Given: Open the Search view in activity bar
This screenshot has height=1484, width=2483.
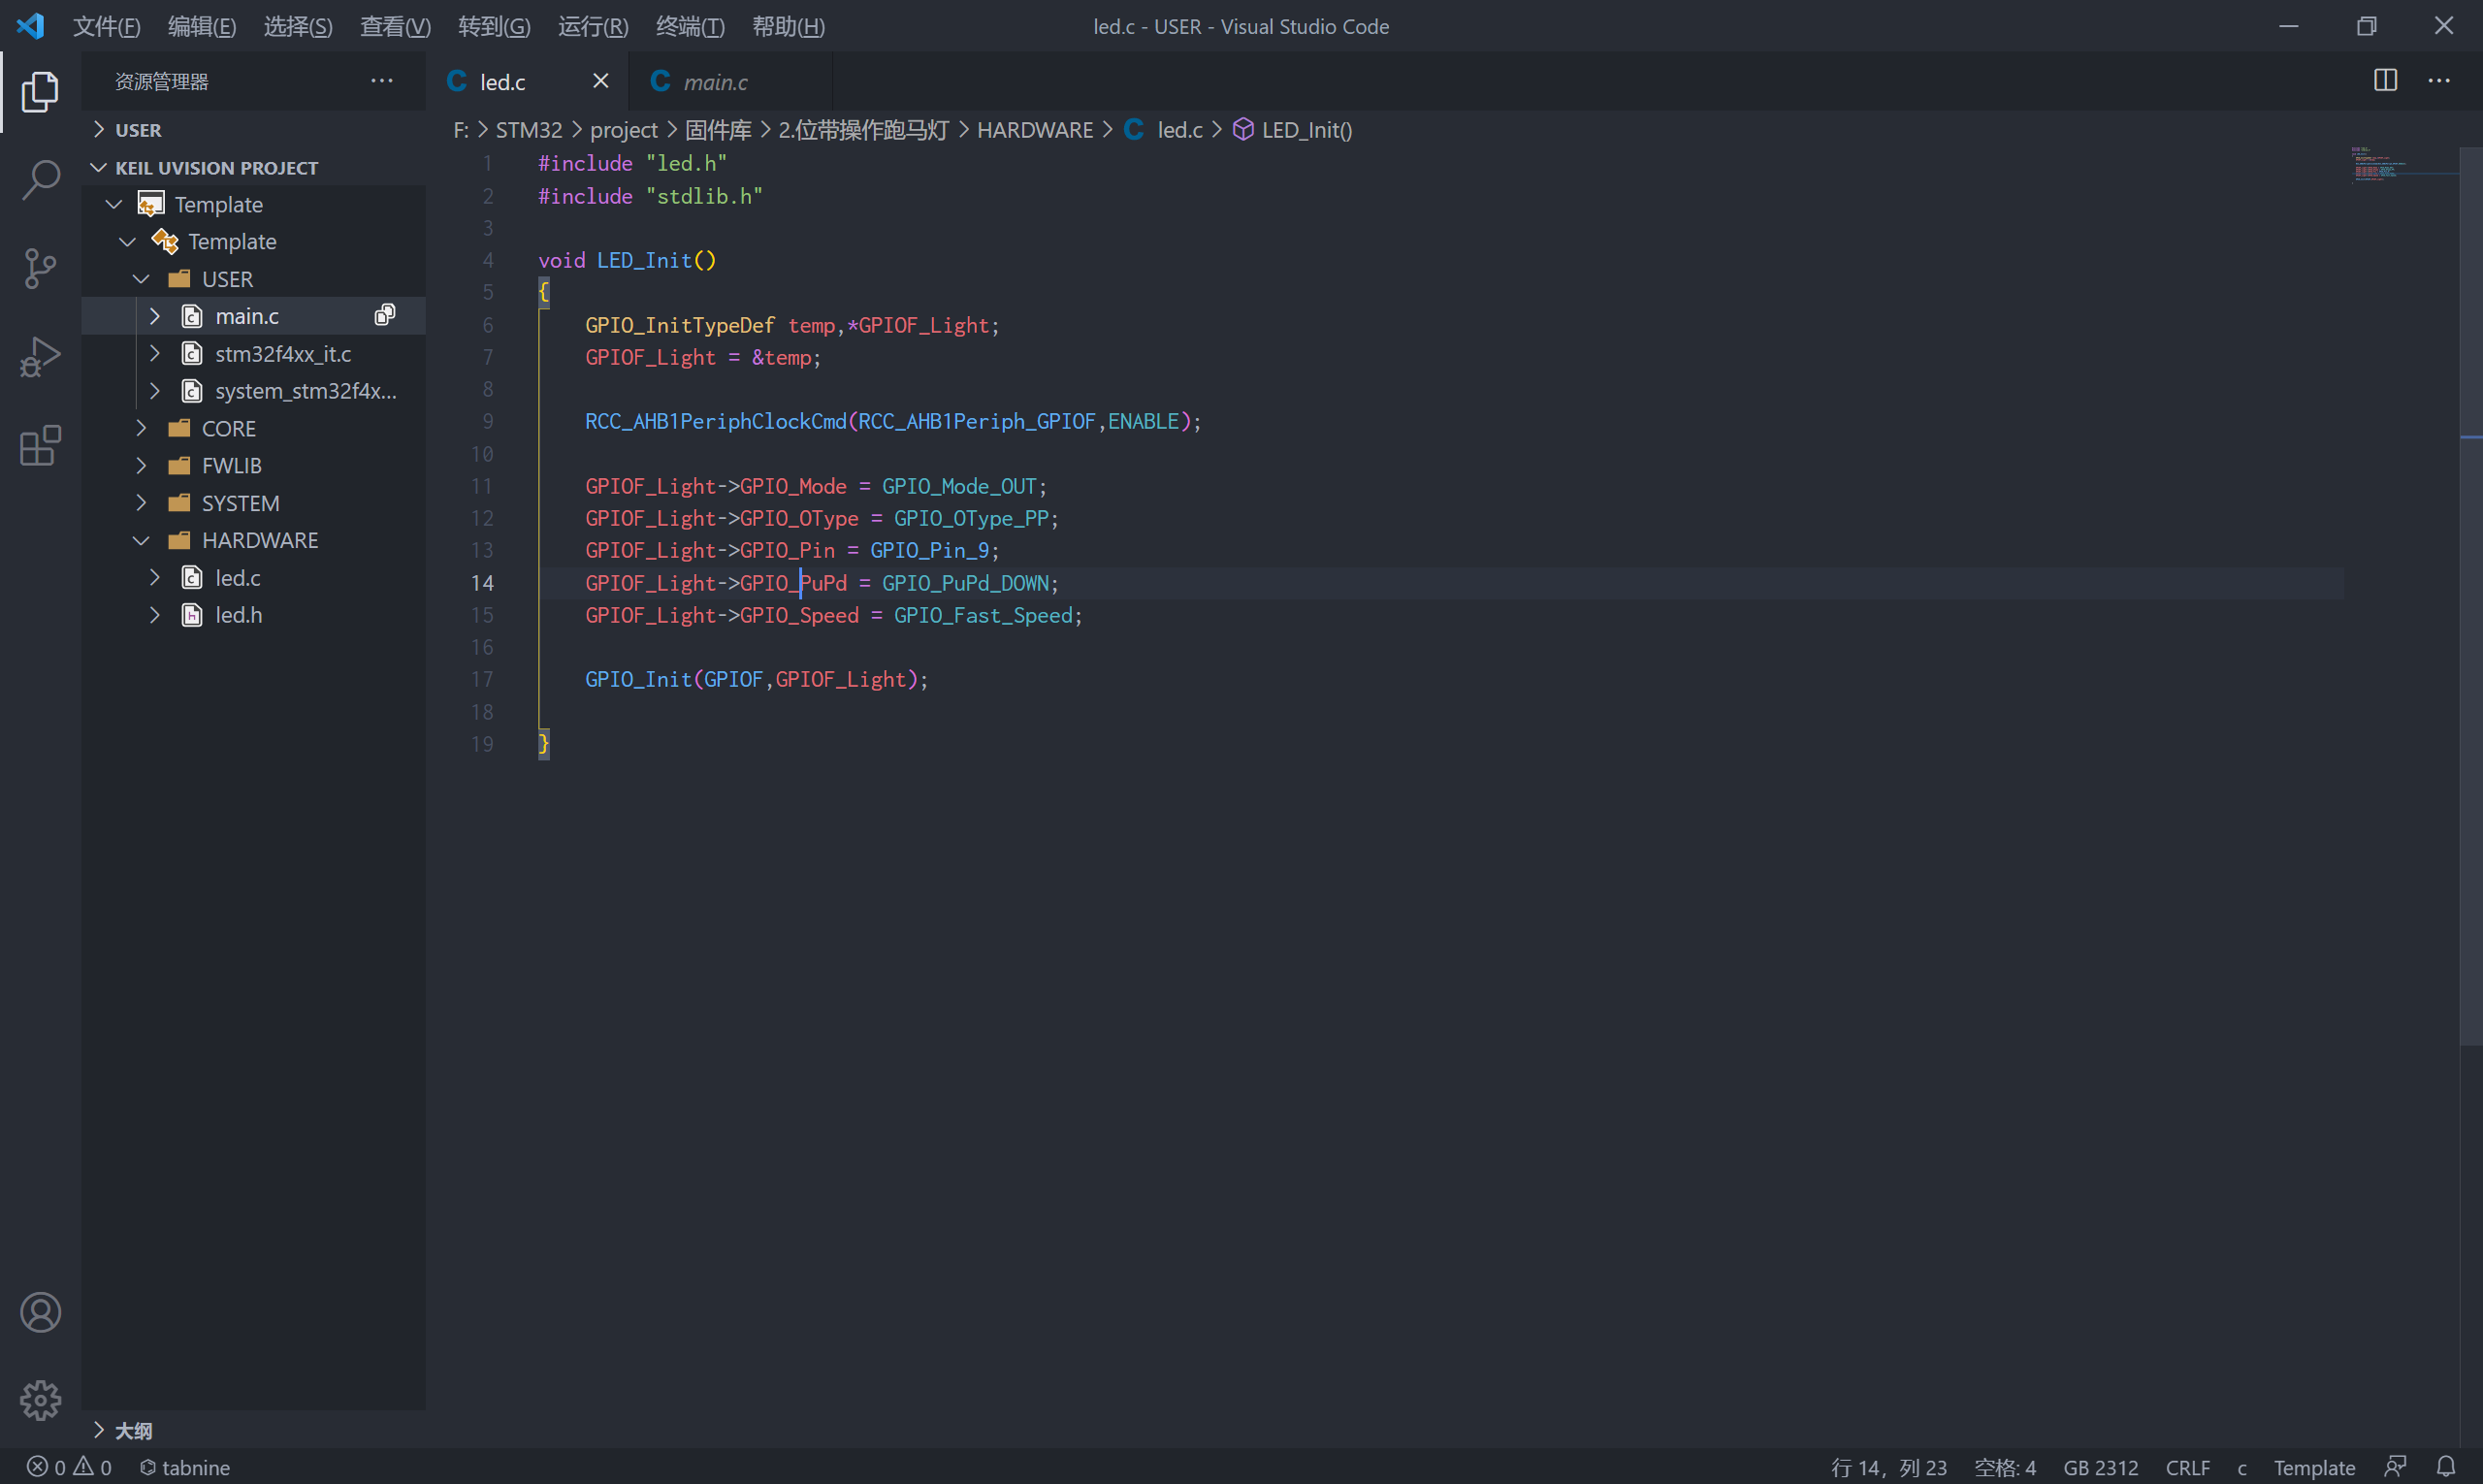Looking at the screenshot, I should click(x=40, y=180).
